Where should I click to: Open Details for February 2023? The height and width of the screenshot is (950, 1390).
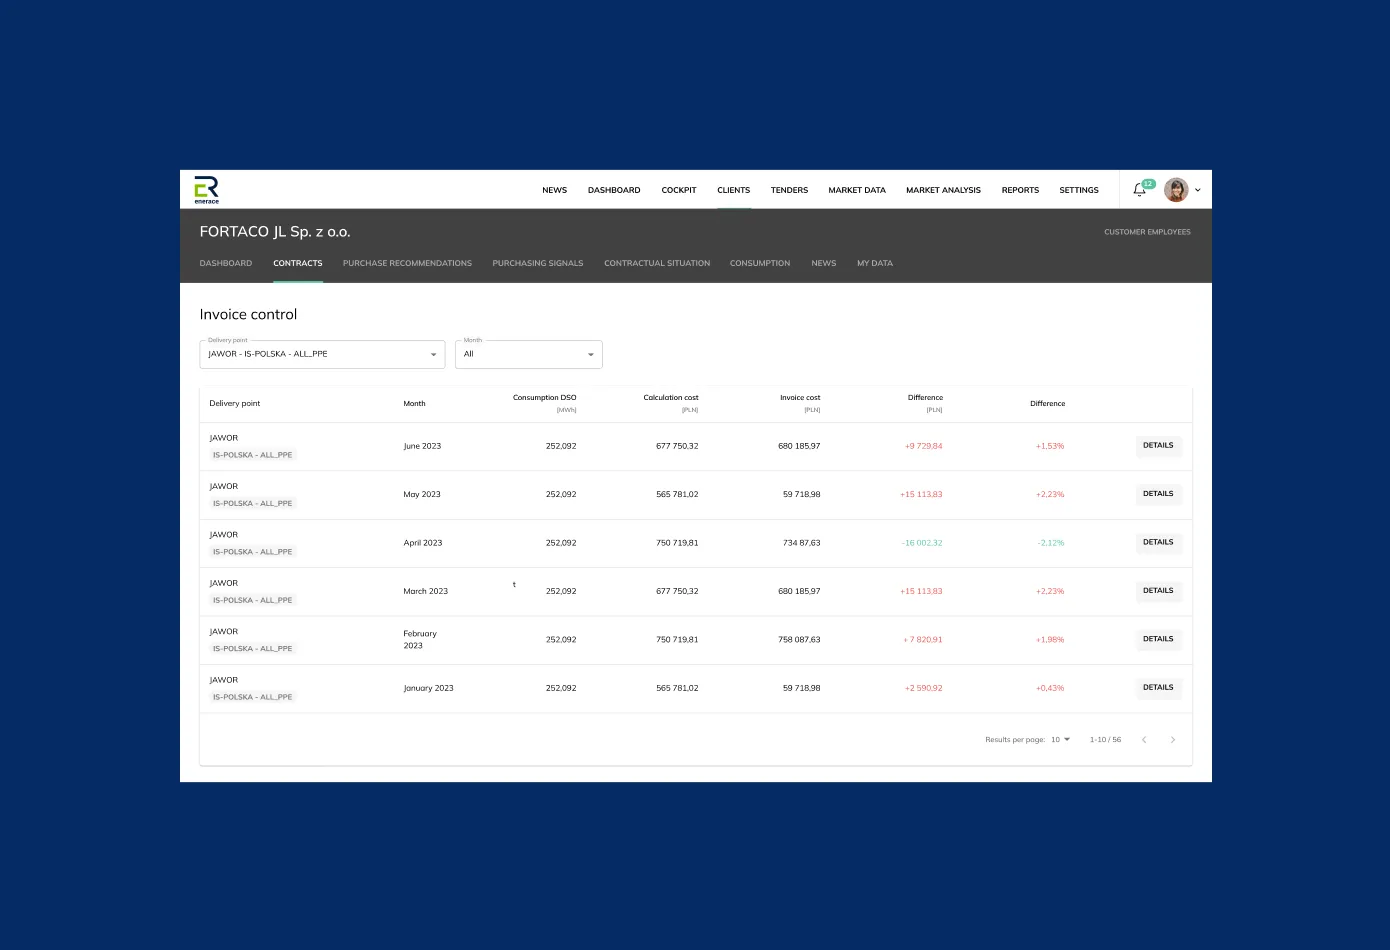(x=1158, y=639)
